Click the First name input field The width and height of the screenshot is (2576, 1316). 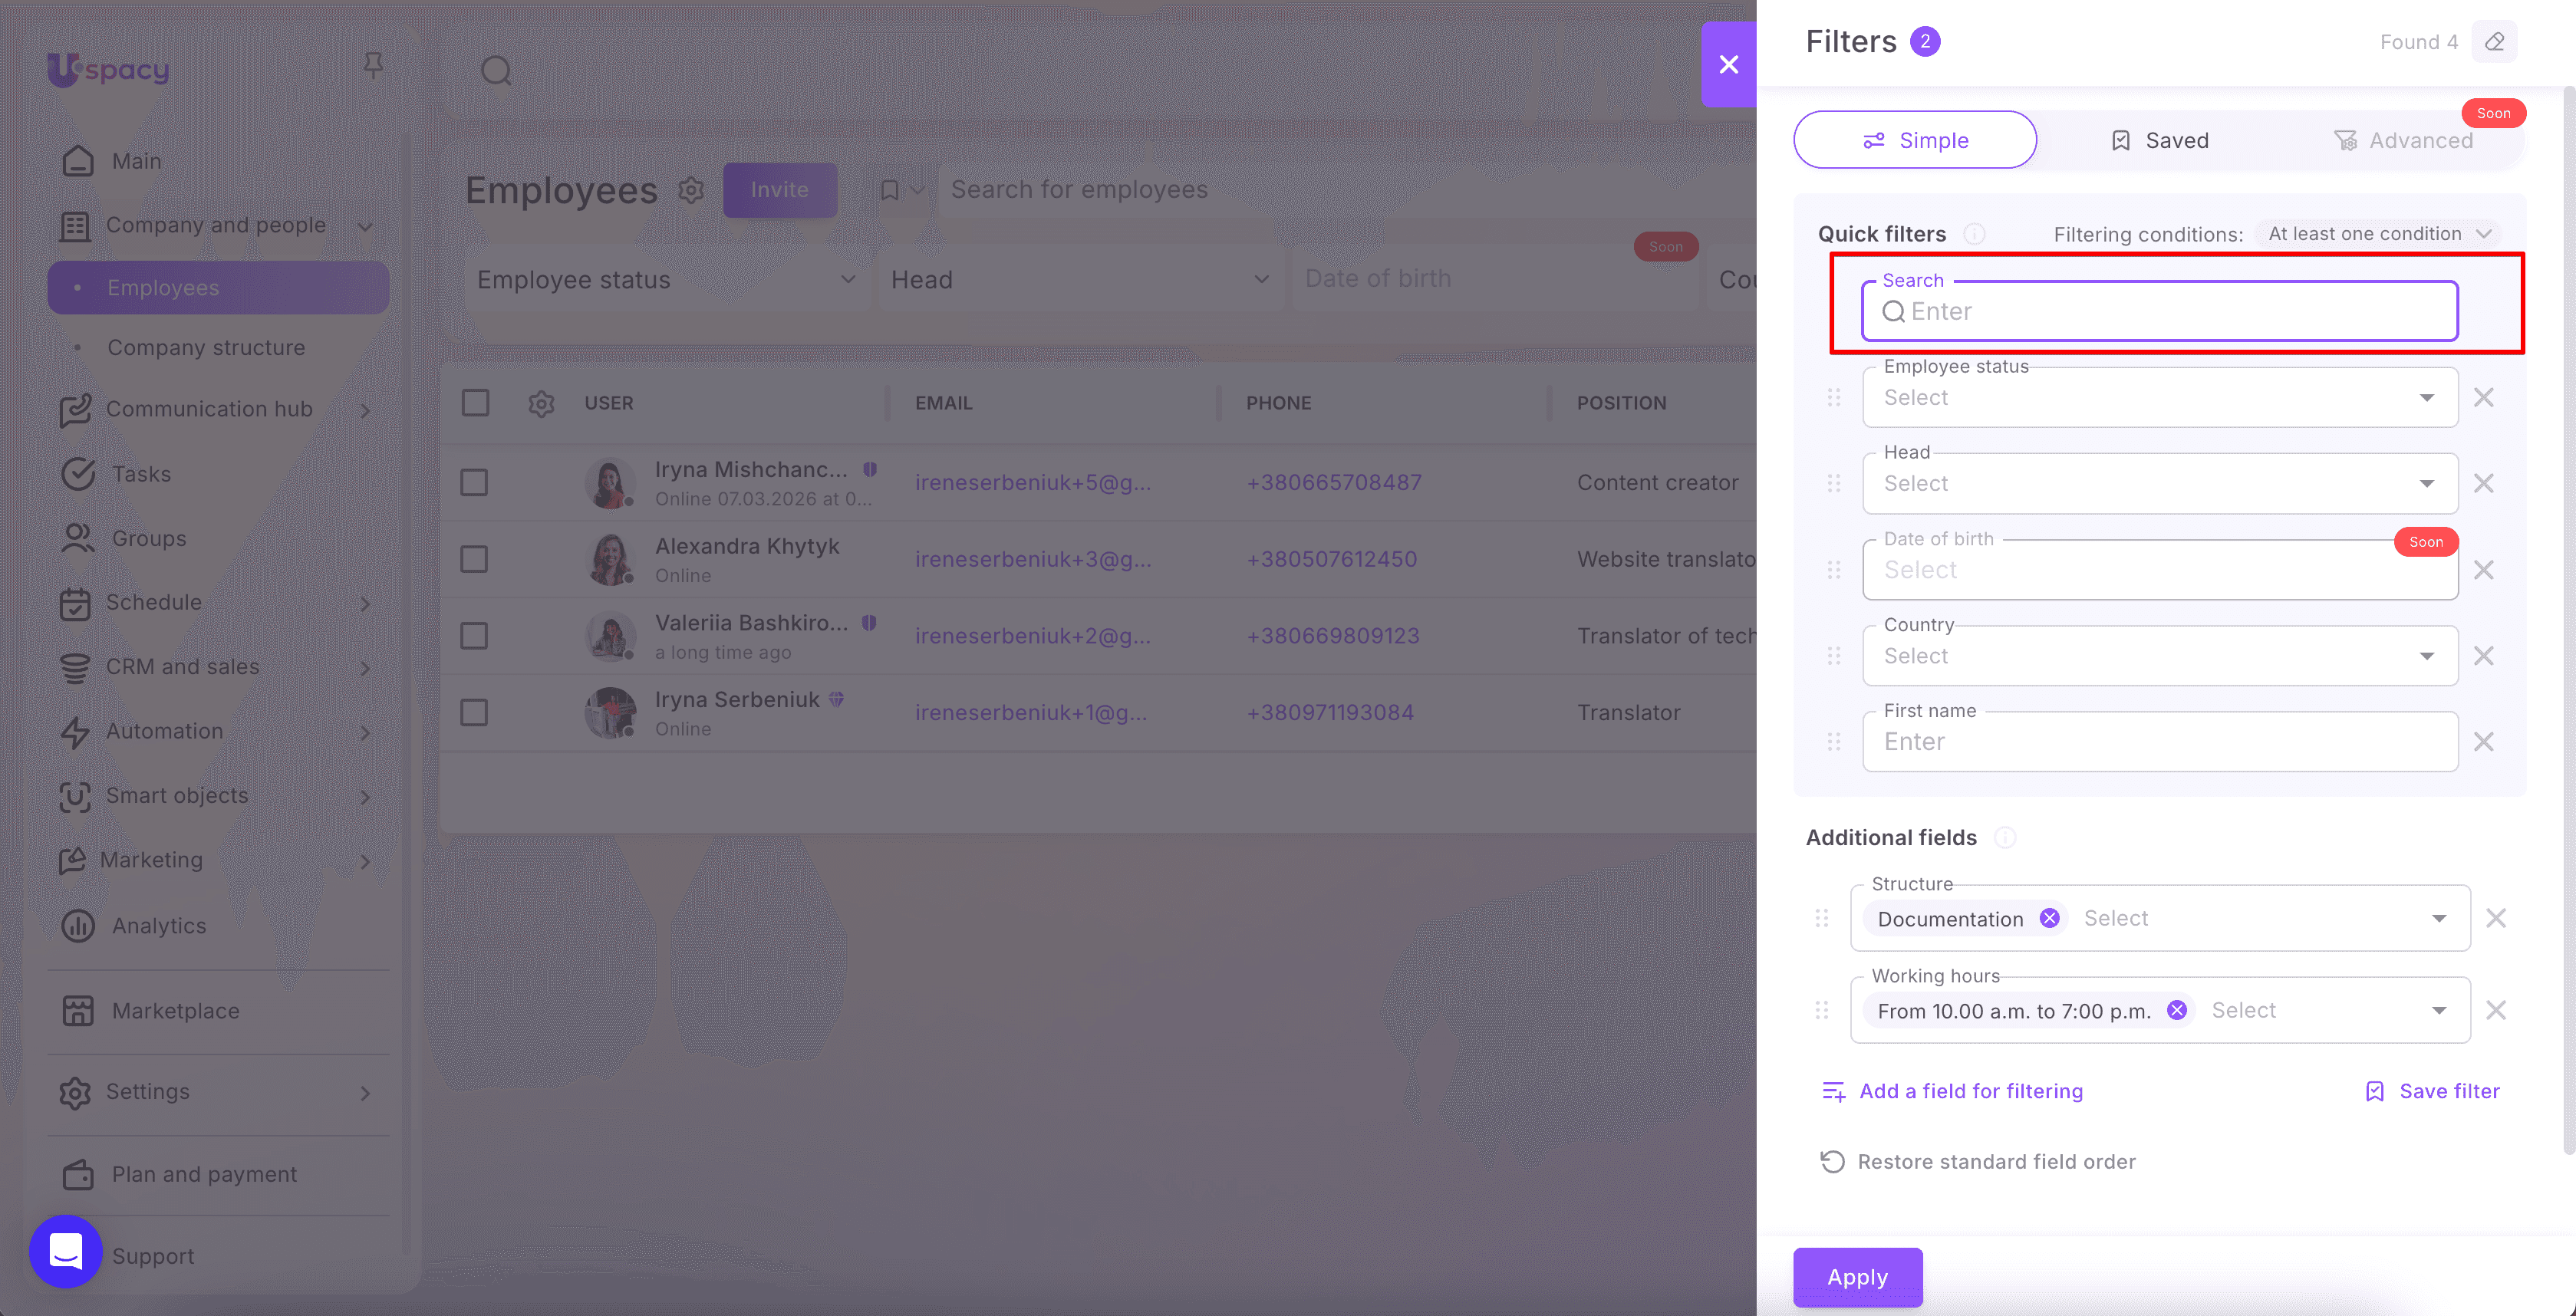(x=2160, y=742)
